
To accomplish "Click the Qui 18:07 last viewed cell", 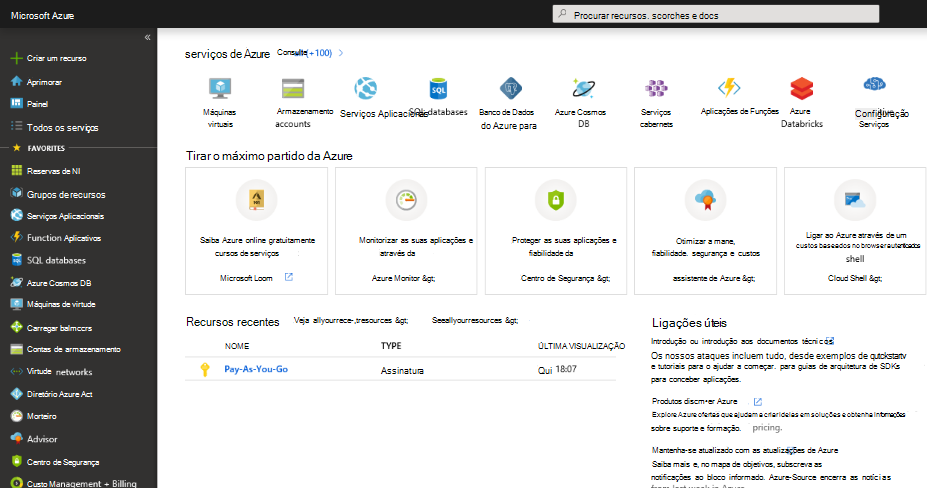I will pos(557,370).
